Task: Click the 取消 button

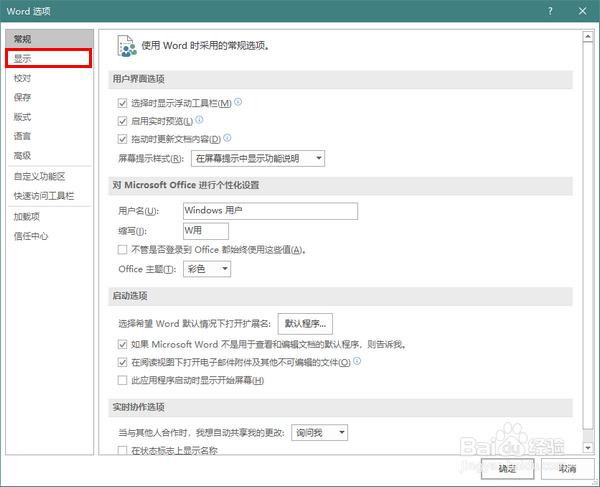Action: click(x=567, y=468)
